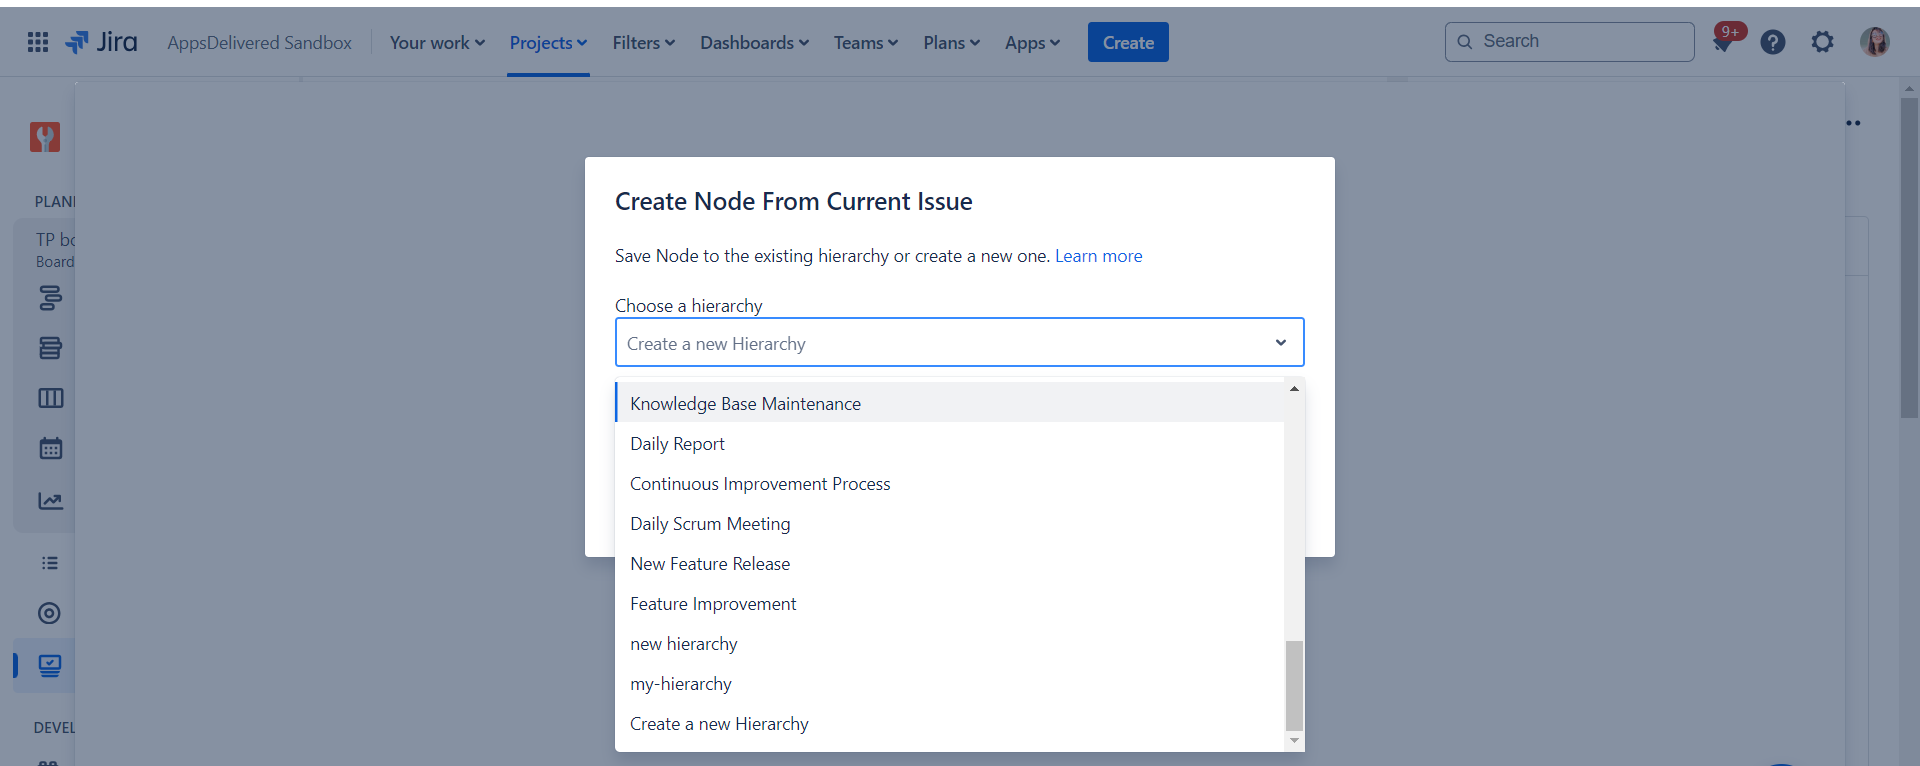Open the reports chart icon in sidebar

pos(50,501)
